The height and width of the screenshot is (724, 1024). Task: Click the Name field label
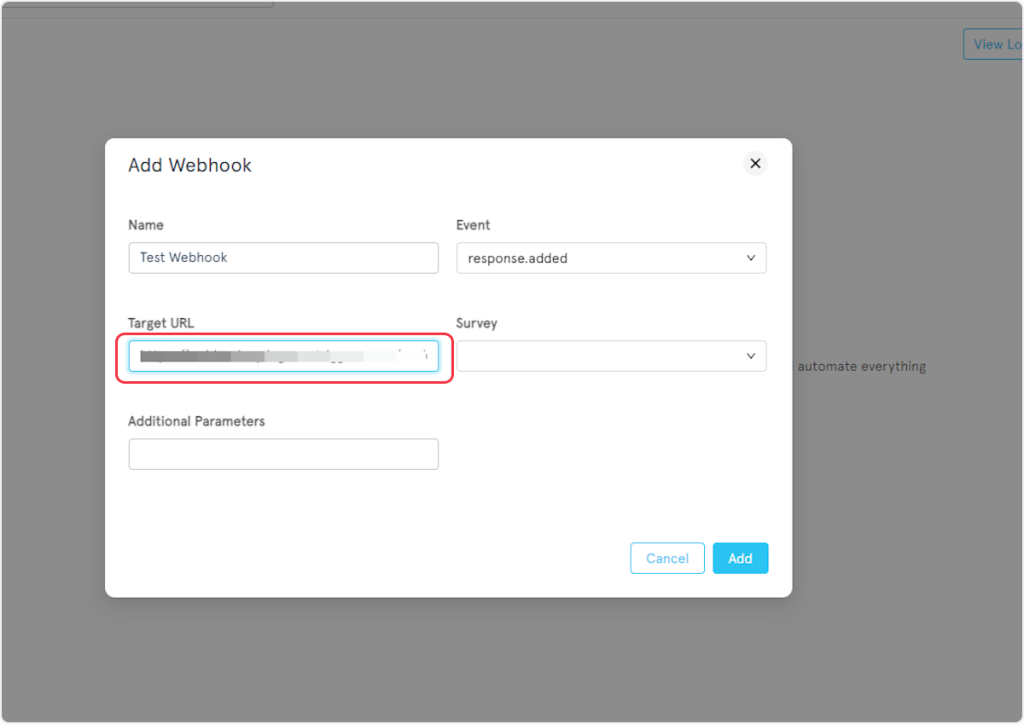pos(146,225)
